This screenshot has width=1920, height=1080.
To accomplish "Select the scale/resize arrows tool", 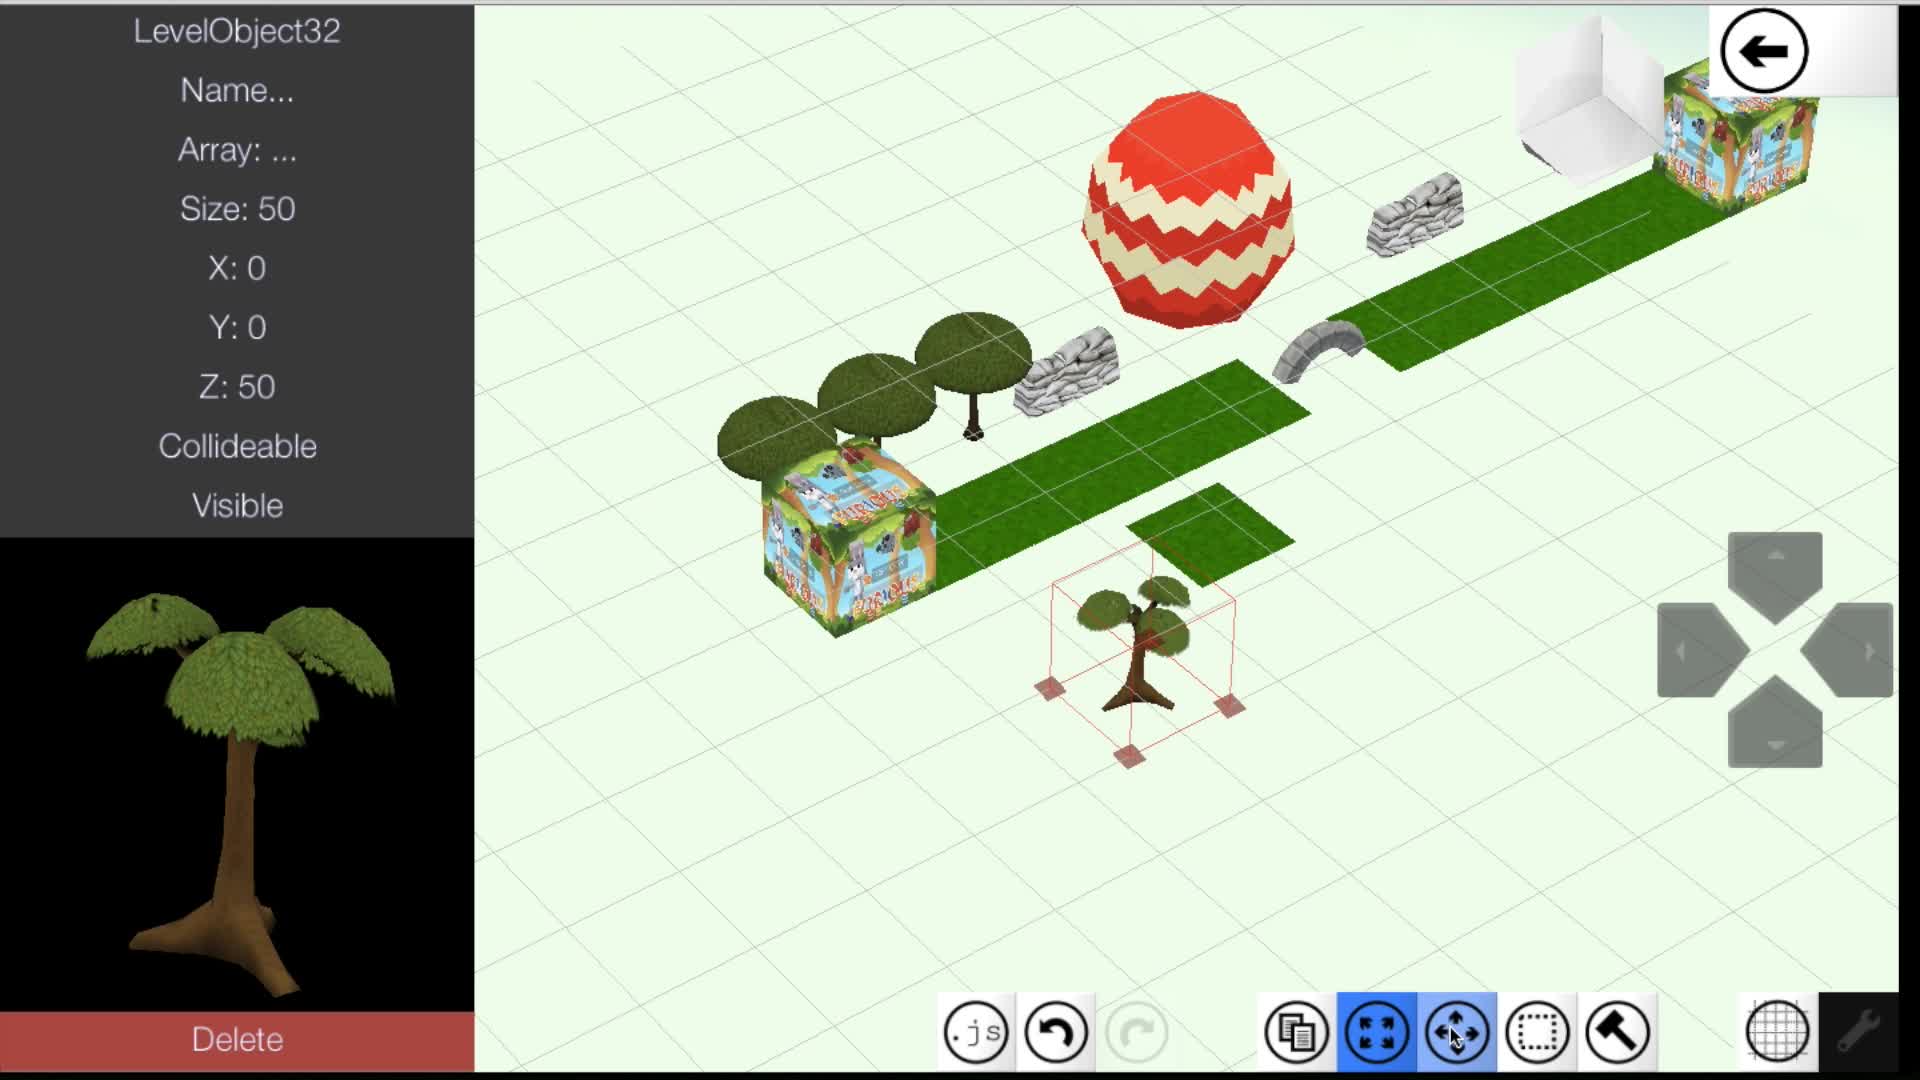I will tap(1376, 1032).
